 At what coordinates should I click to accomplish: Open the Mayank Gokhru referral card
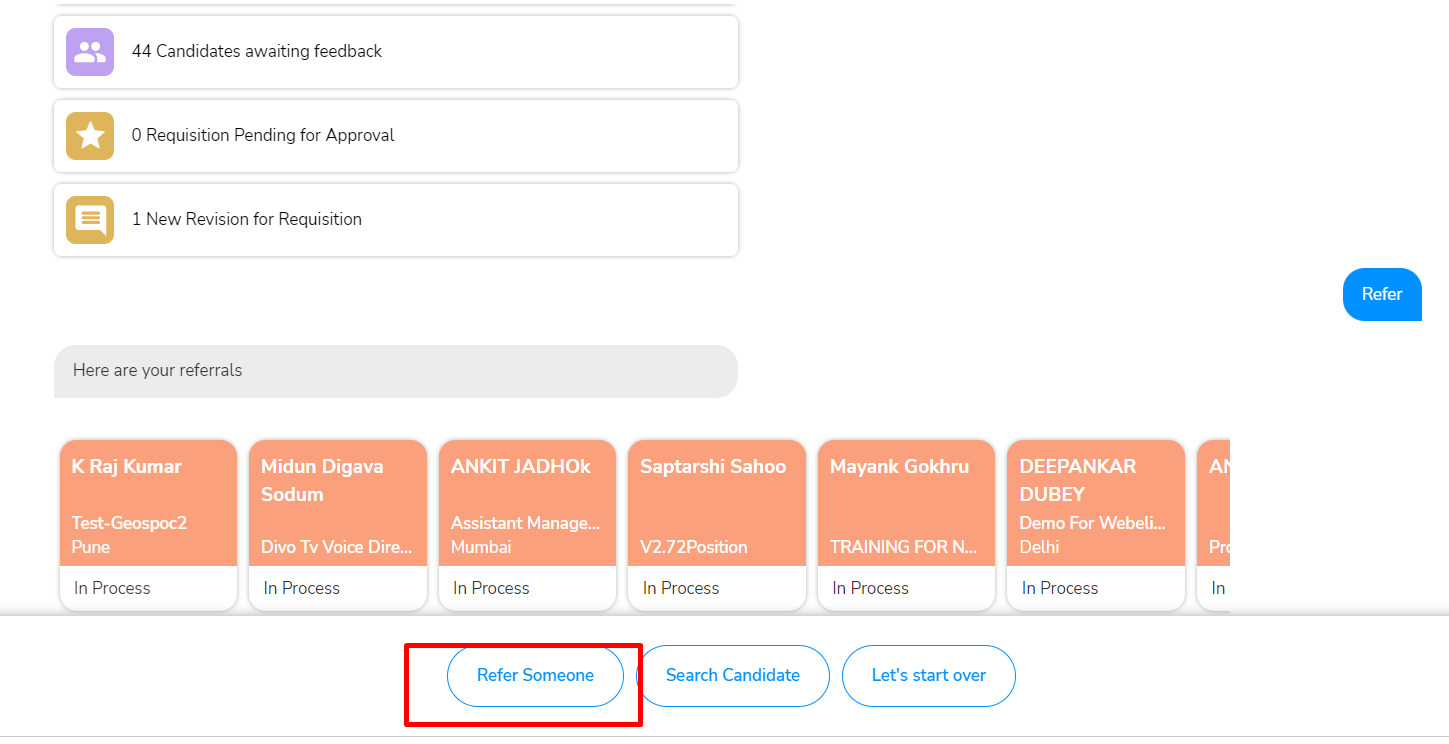(x=907, y=525)
